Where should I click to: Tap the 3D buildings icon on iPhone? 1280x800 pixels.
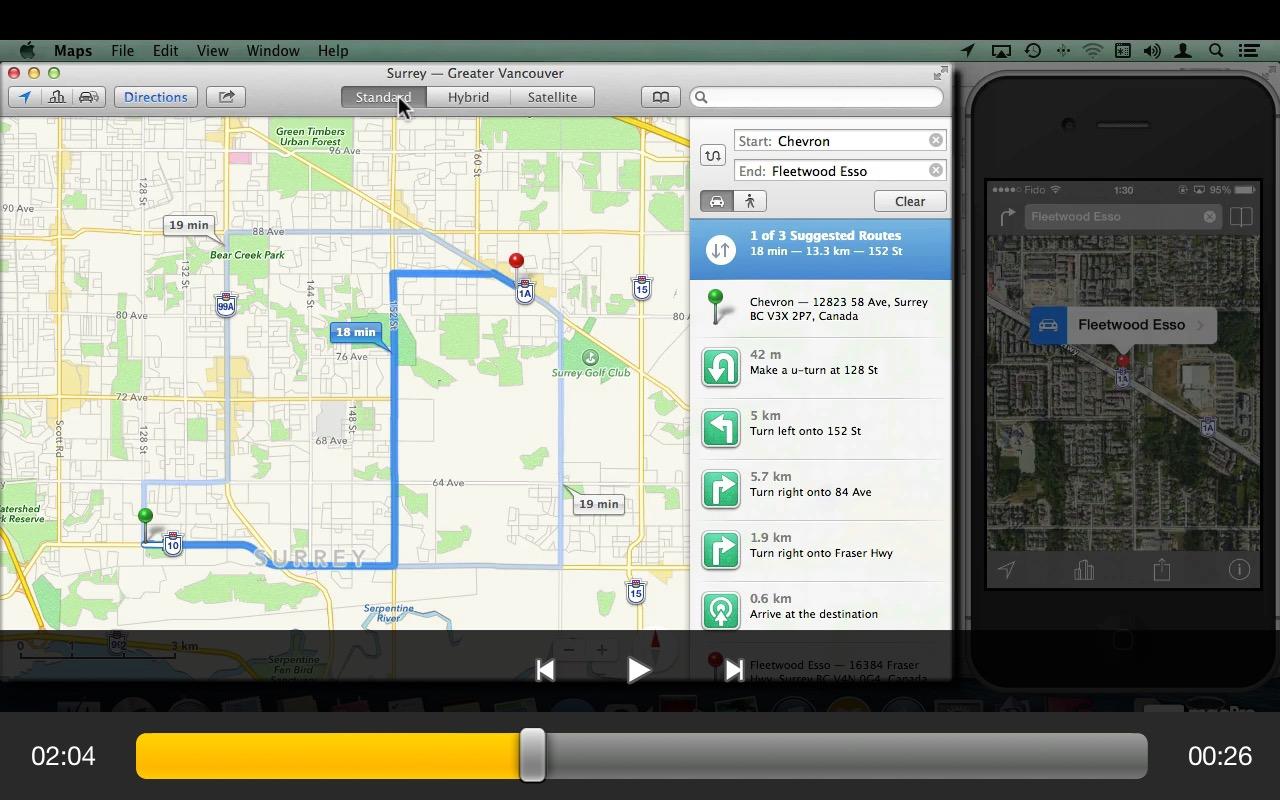tap(1084, 570)
